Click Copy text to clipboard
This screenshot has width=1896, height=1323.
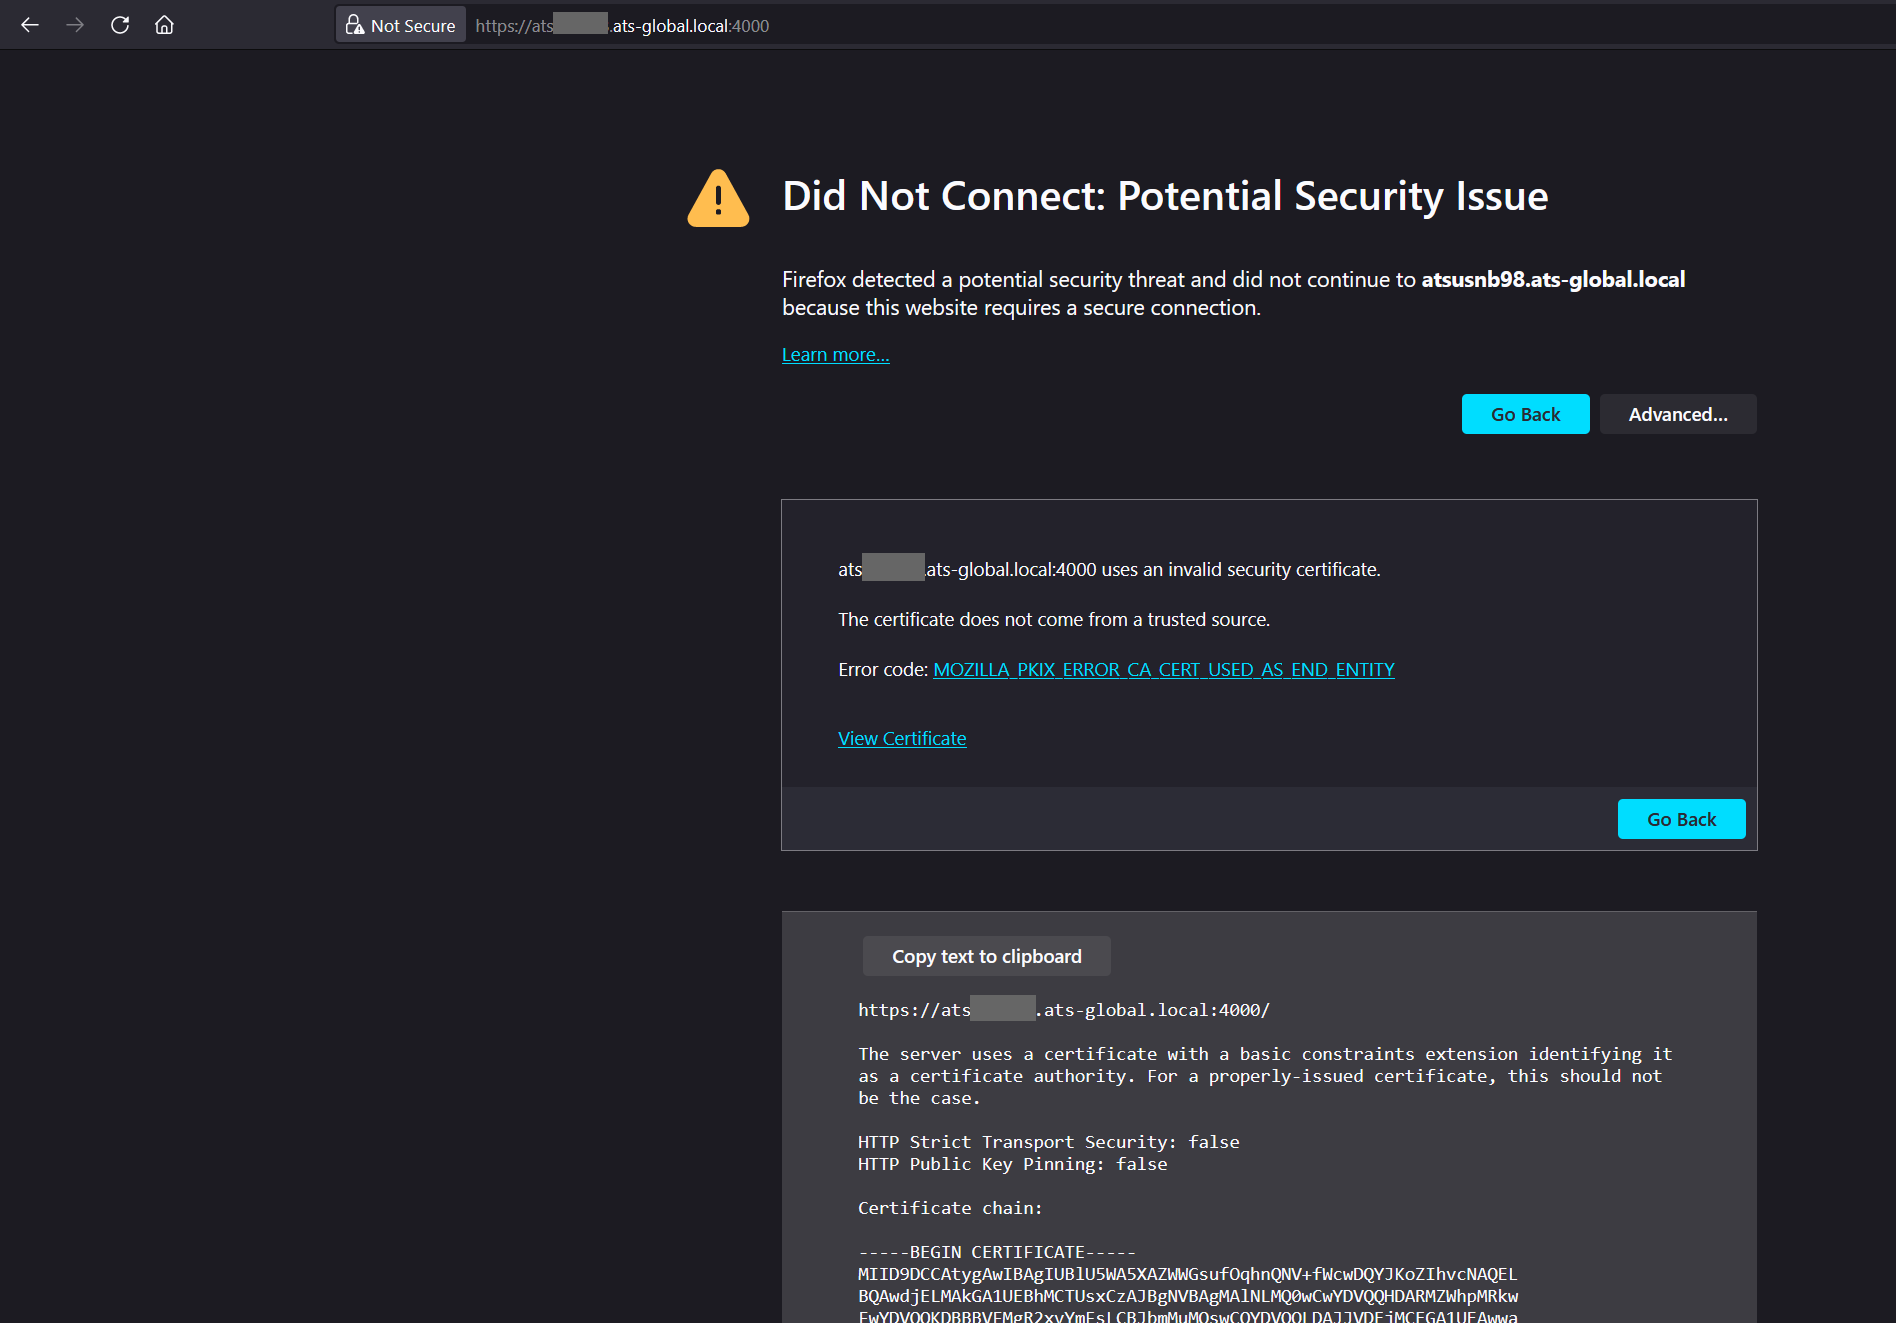coord(986,956)
